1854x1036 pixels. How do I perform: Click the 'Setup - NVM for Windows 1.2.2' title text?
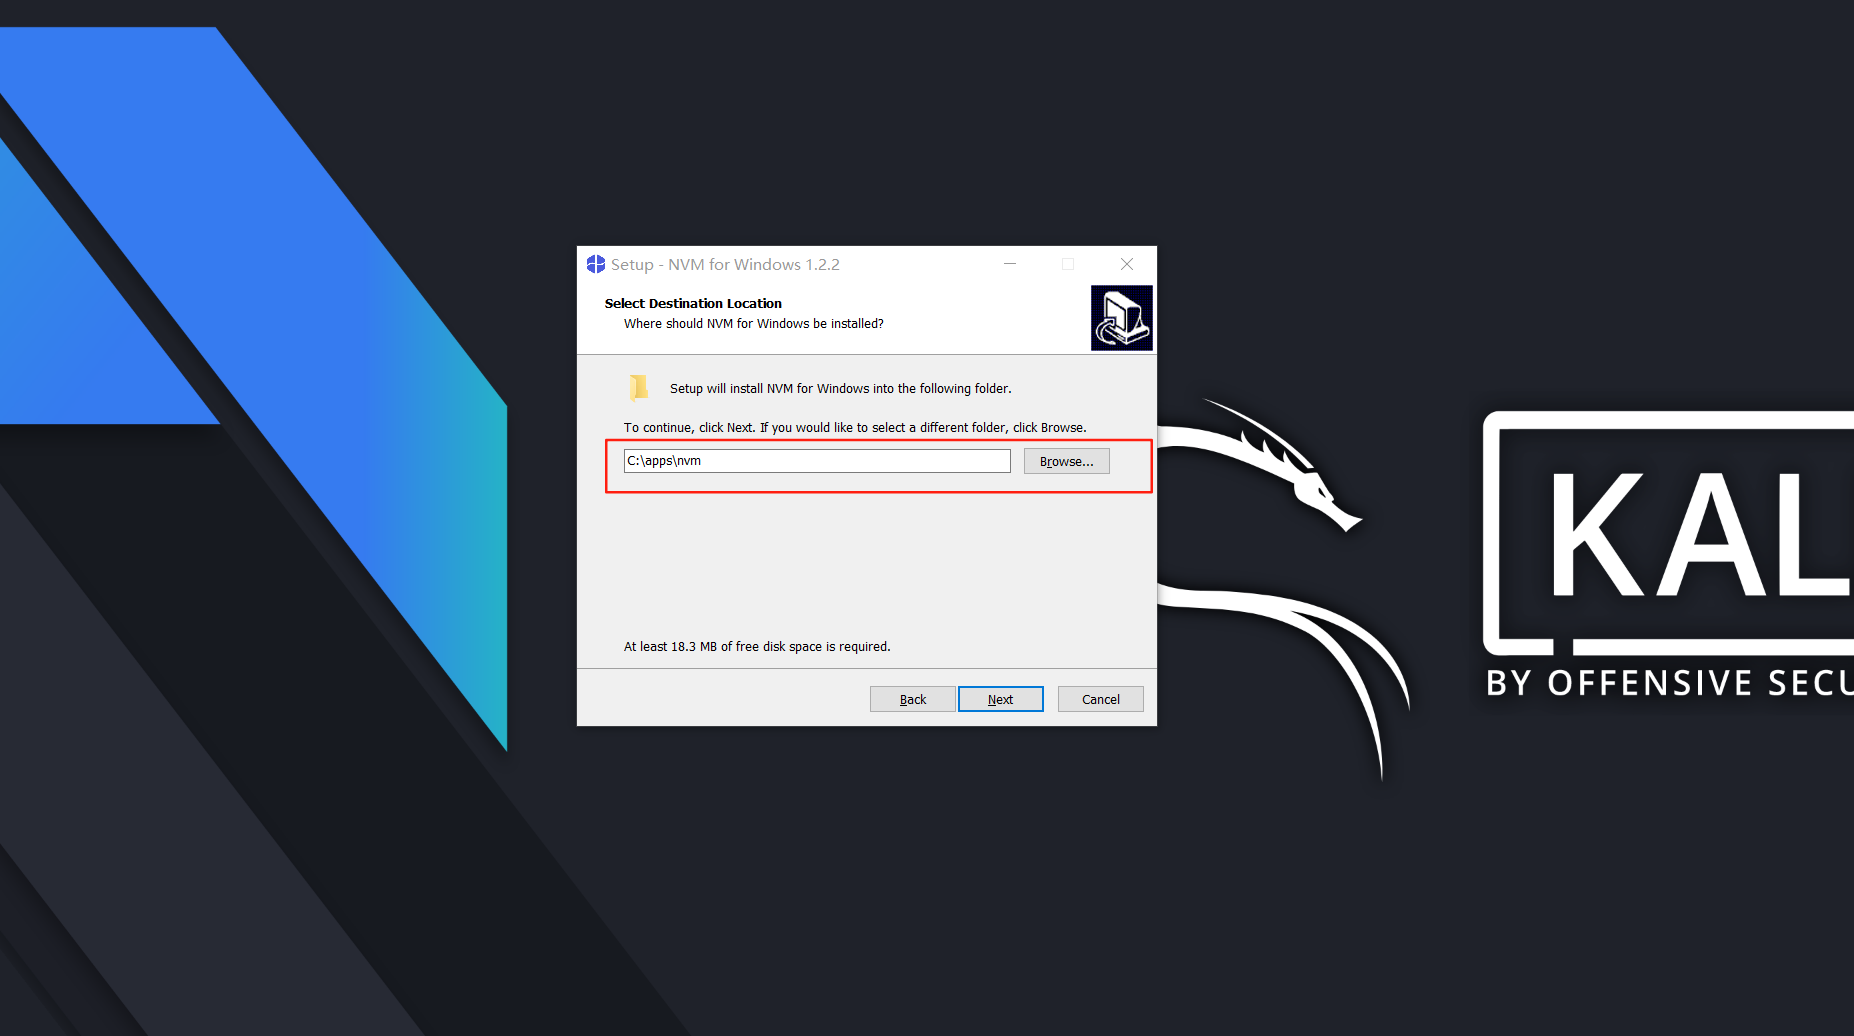[725, 264]
